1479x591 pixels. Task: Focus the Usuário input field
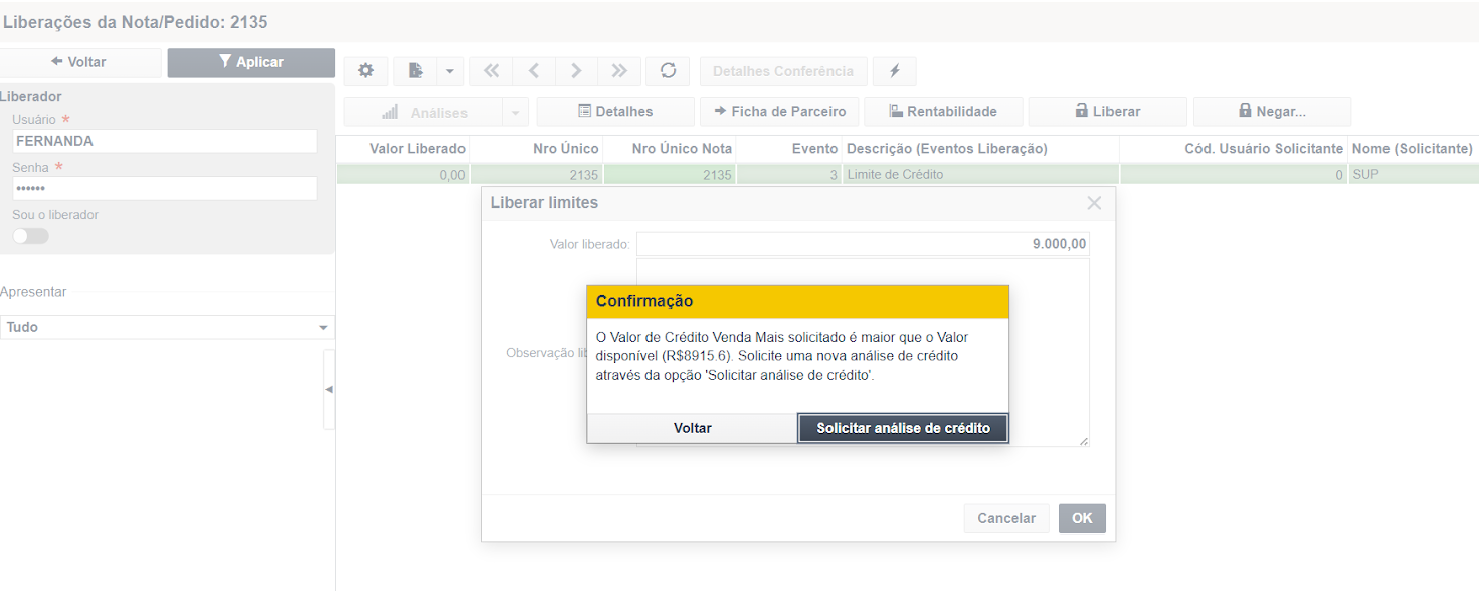click(x=165, y=141)
